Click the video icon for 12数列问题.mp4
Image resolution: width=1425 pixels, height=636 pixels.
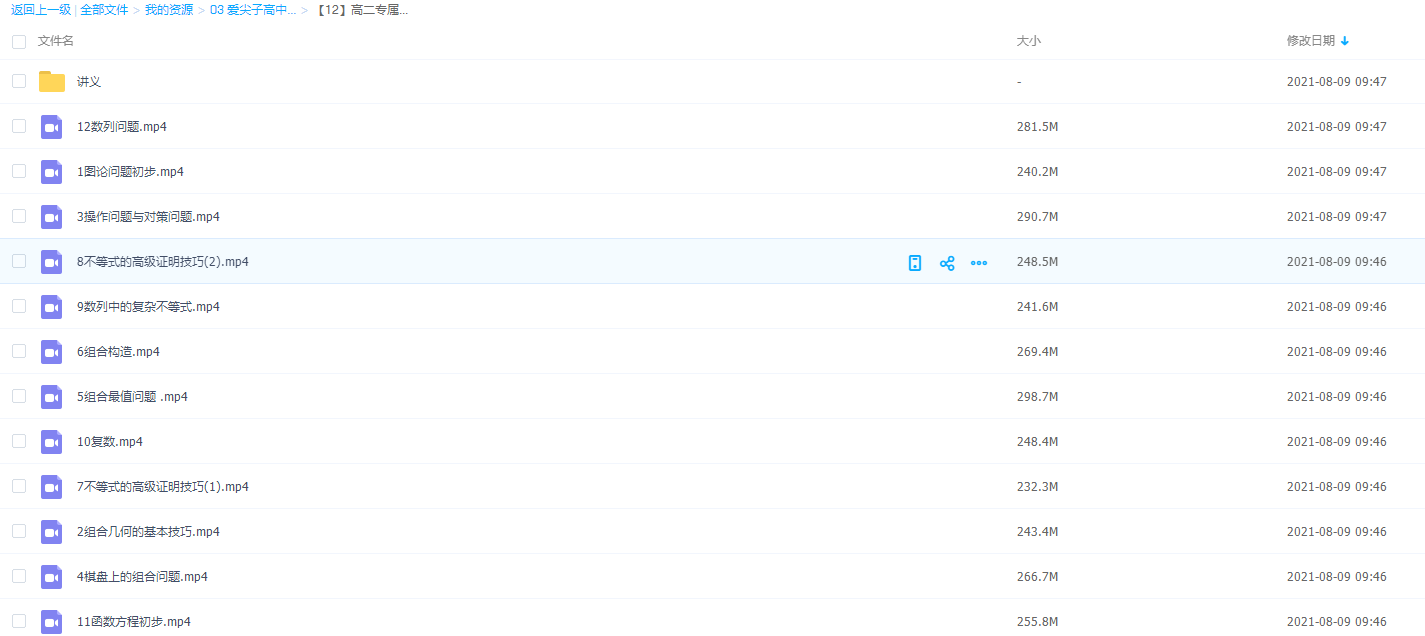pyautogui.click(x=52, y=127)
